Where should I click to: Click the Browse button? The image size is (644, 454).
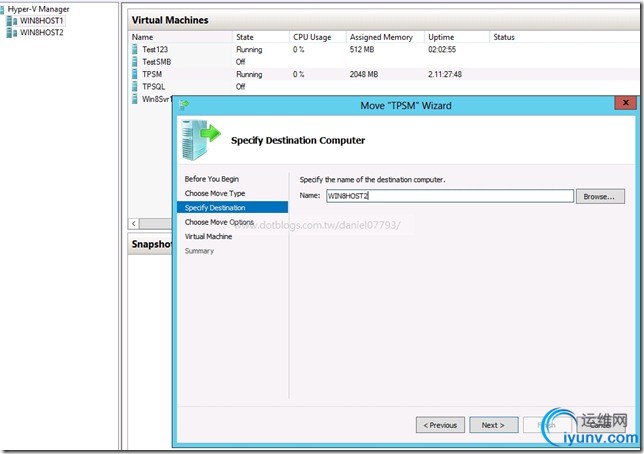pos(600,196)
